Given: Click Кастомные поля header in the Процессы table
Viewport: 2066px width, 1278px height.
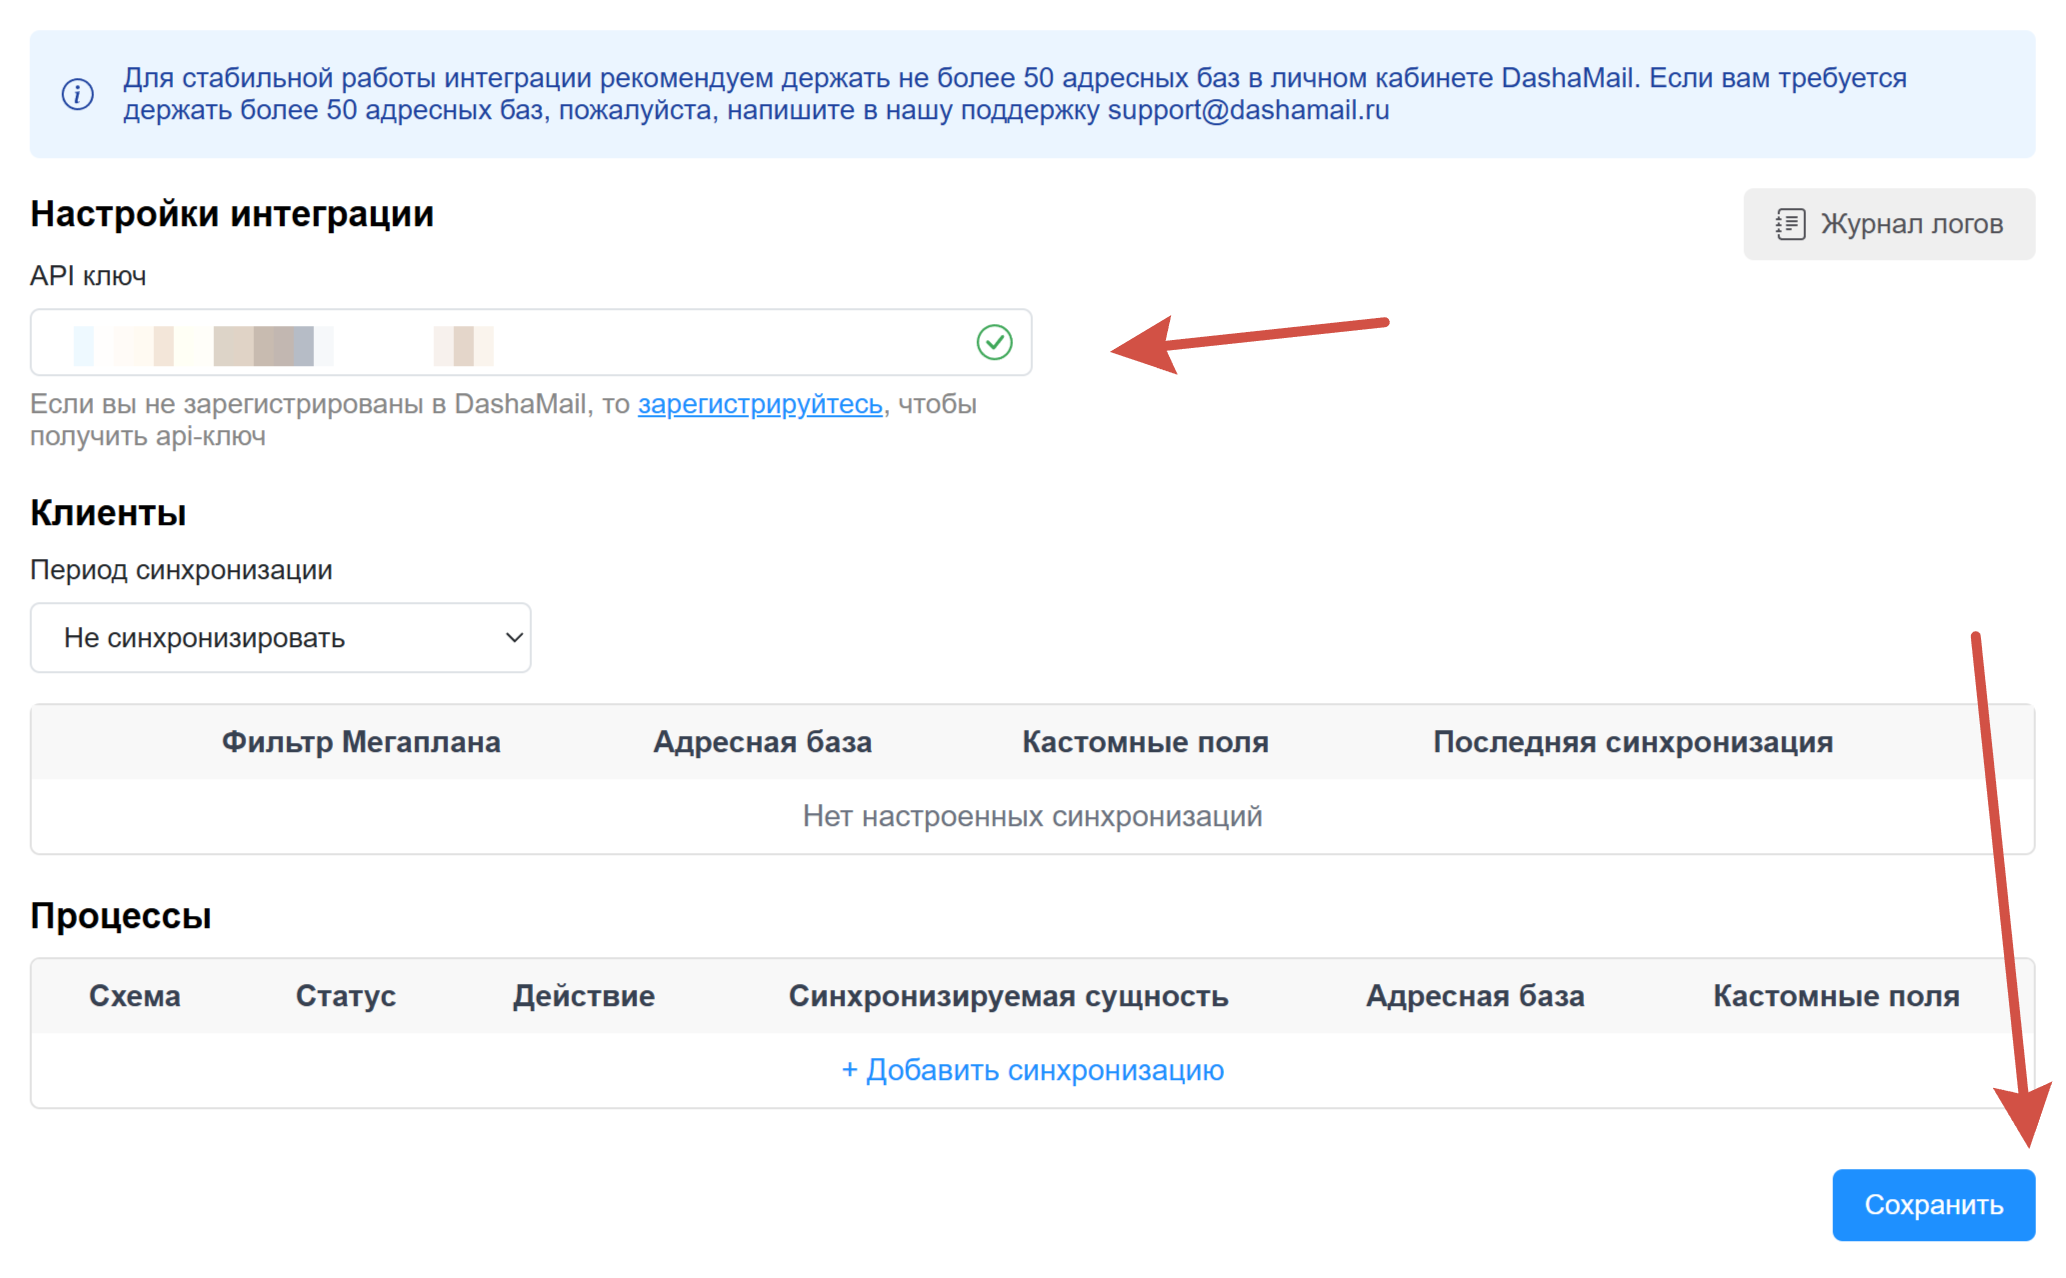Looking at the screenshot, I should point(1836,996).
